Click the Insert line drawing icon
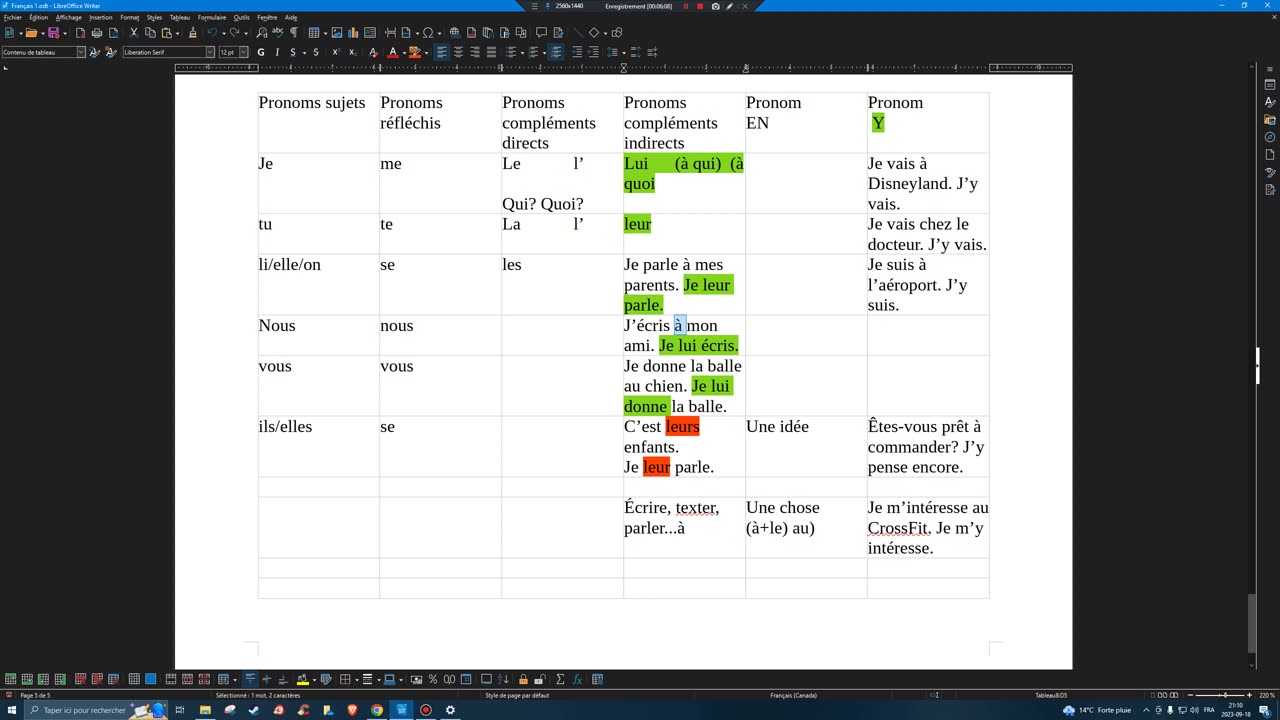The width and height of the screenshot is (1280, 720). (x=578, y=33)
